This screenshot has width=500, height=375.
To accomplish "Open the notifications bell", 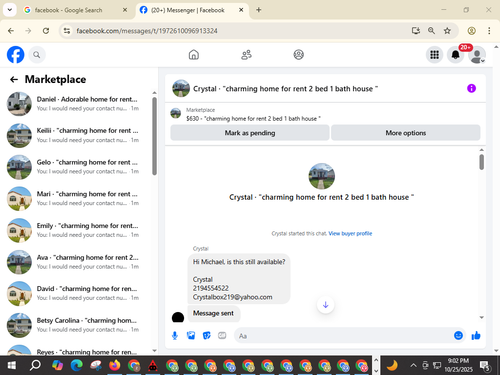I will (455, 55).
